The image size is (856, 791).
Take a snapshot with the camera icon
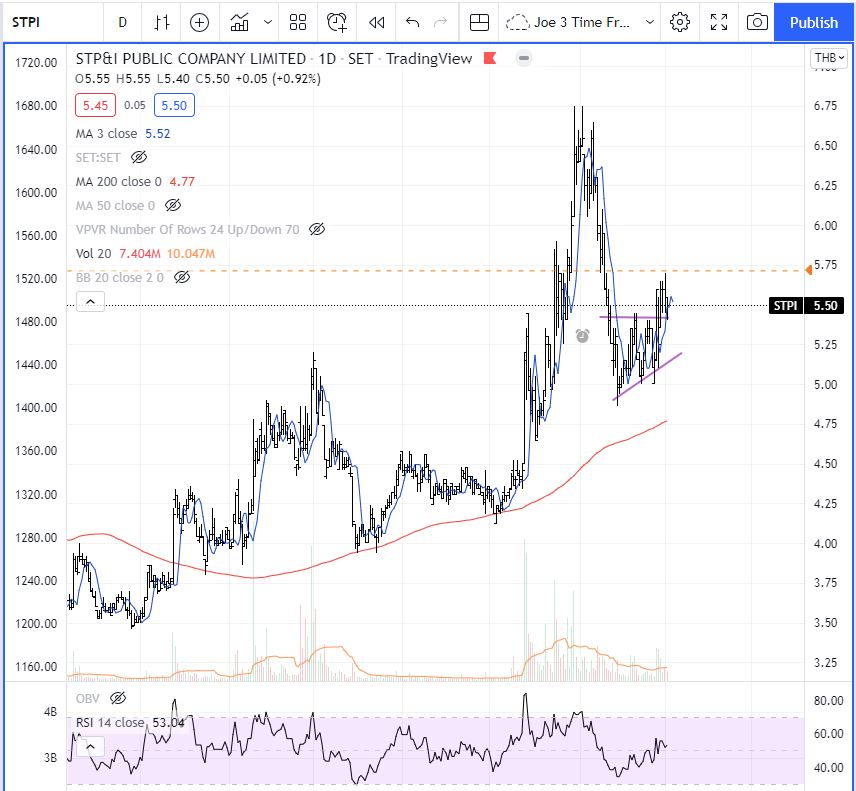pyautogui.click(x=757, y=22)
